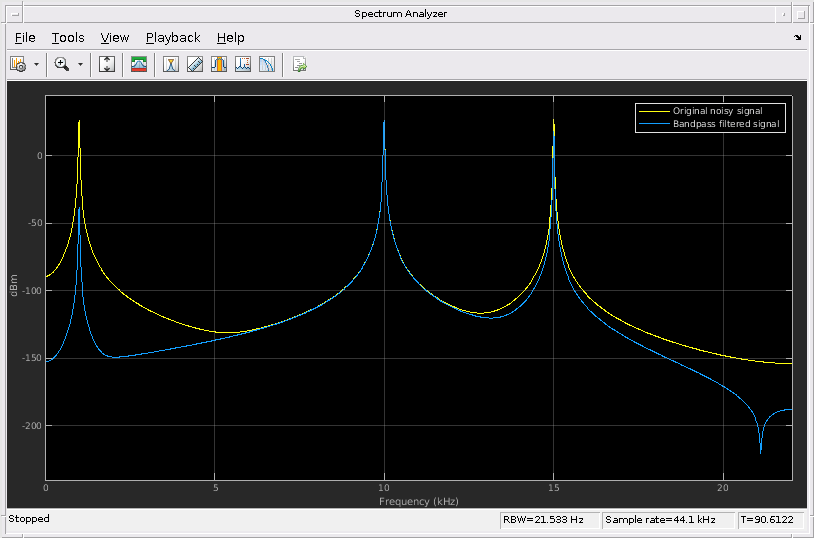Open the Playback menu

[x=173, y=38]
